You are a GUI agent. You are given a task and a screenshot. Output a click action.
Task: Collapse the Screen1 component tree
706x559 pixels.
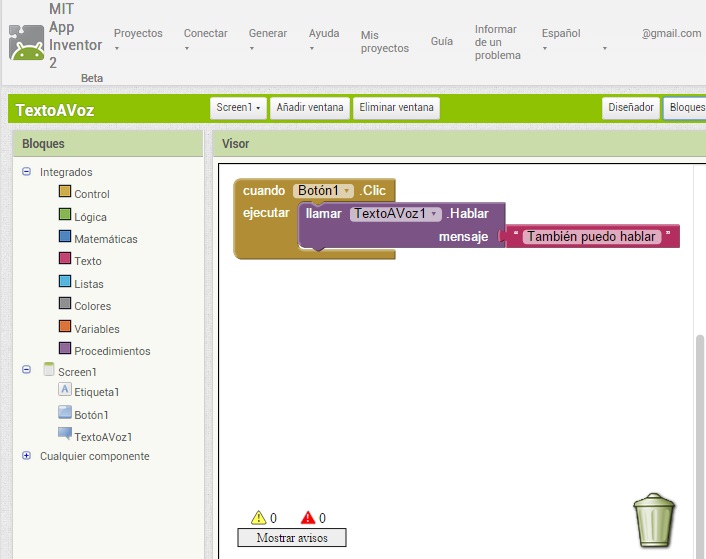click(x=27, y=370)
